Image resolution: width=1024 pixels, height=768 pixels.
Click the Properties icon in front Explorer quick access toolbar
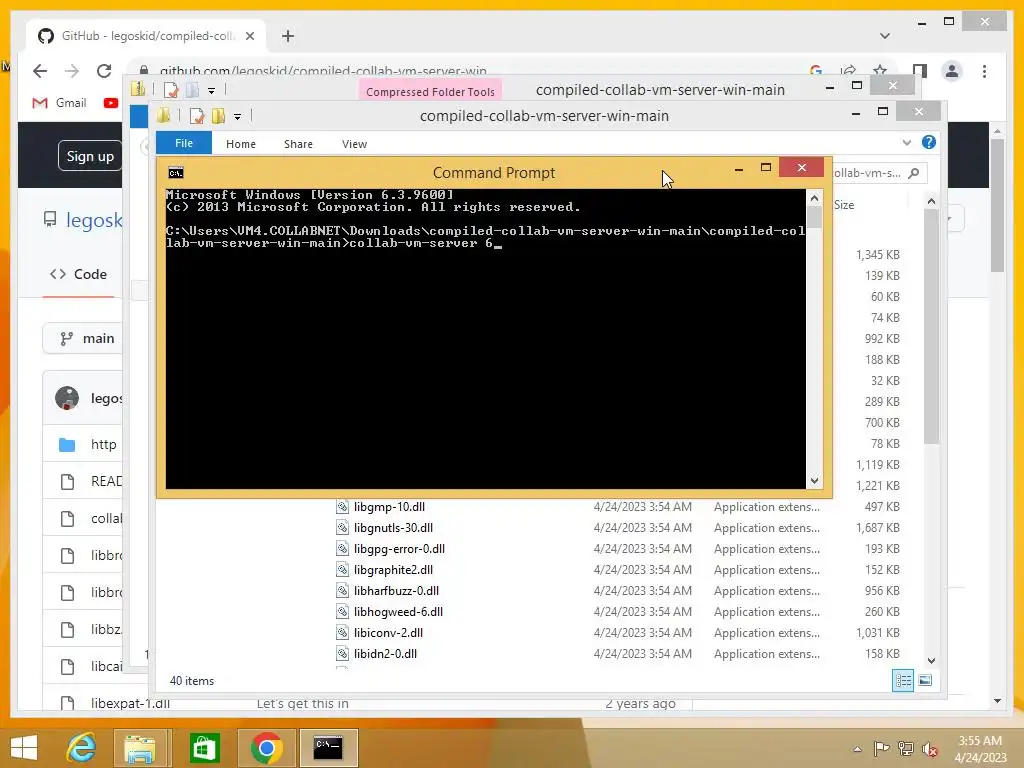point(197,116)
